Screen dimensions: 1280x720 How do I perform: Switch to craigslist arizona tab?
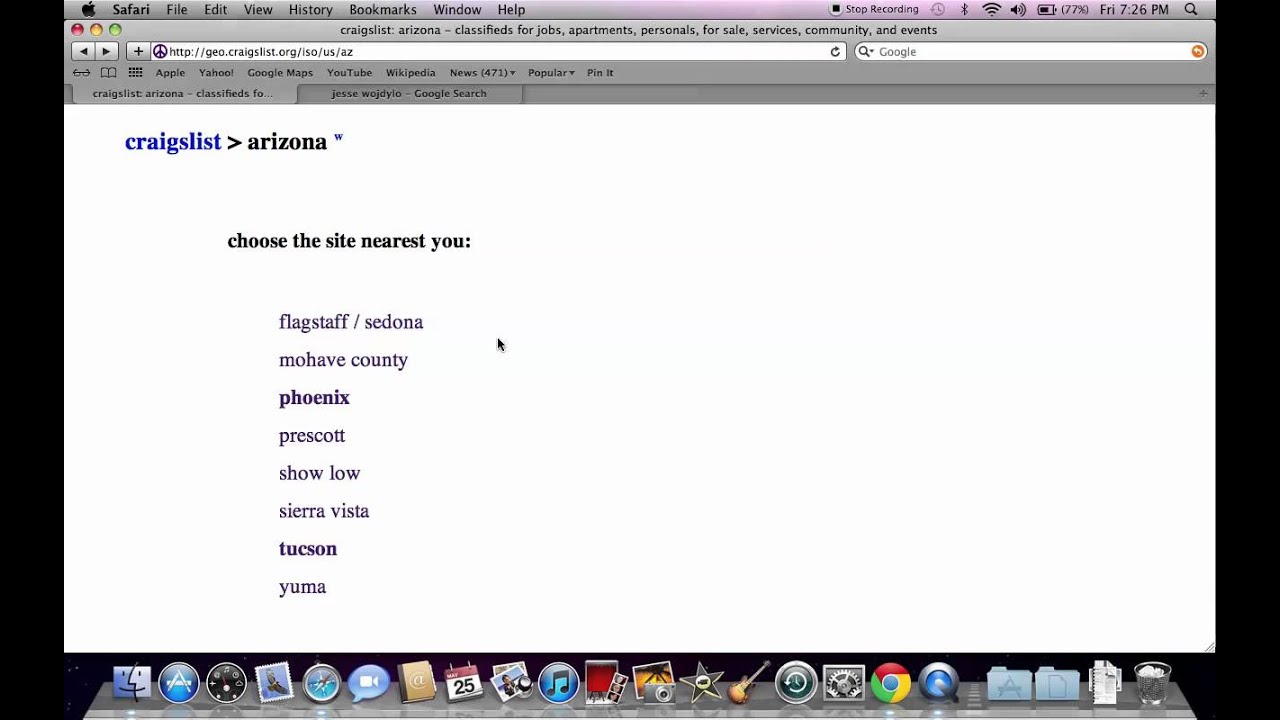(x=182, y=93)
